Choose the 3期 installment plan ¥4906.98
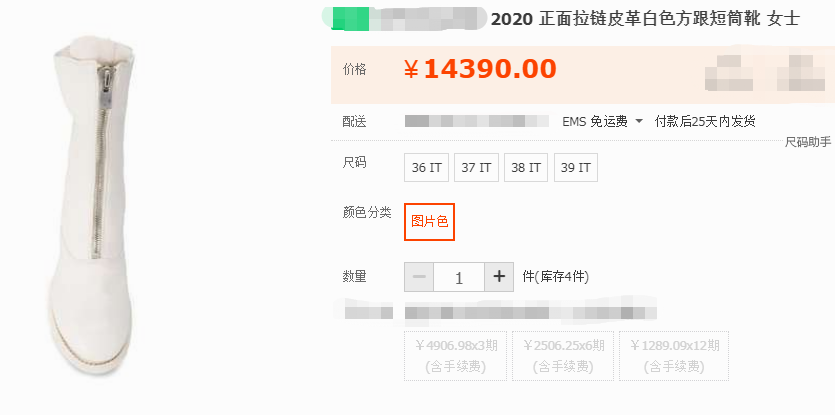 (455, 356)
